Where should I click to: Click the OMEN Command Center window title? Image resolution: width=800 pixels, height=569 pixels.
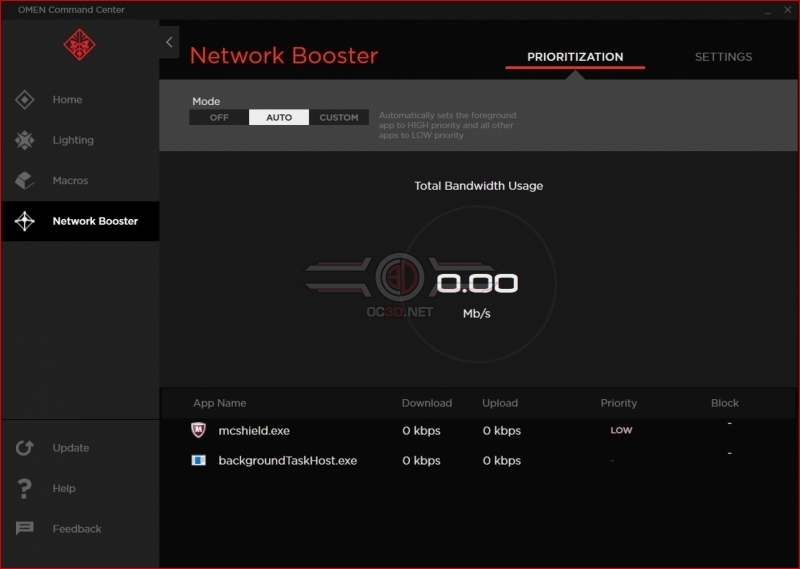click(x=71, y=10)
